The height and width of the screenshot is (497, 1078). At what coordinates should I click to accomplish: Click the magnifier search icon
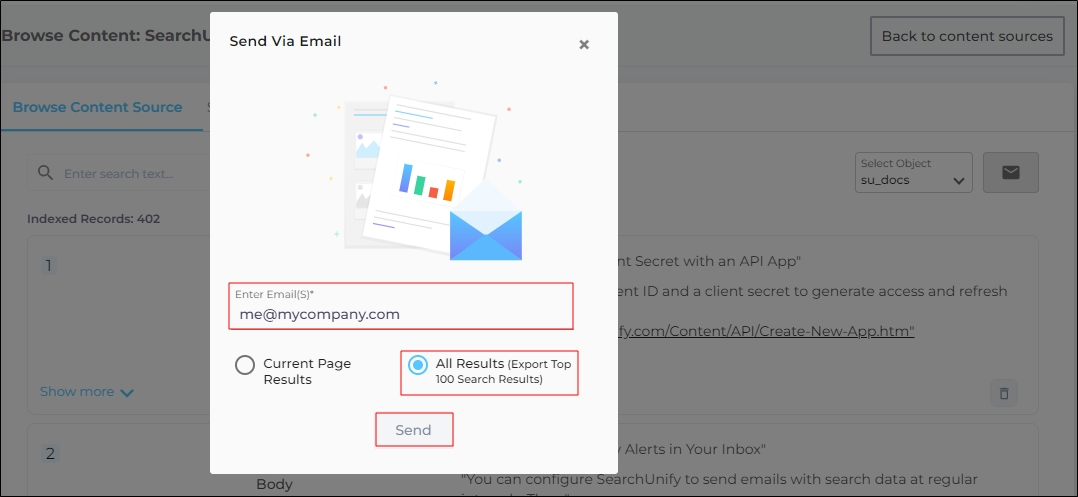tap(45, 173)
